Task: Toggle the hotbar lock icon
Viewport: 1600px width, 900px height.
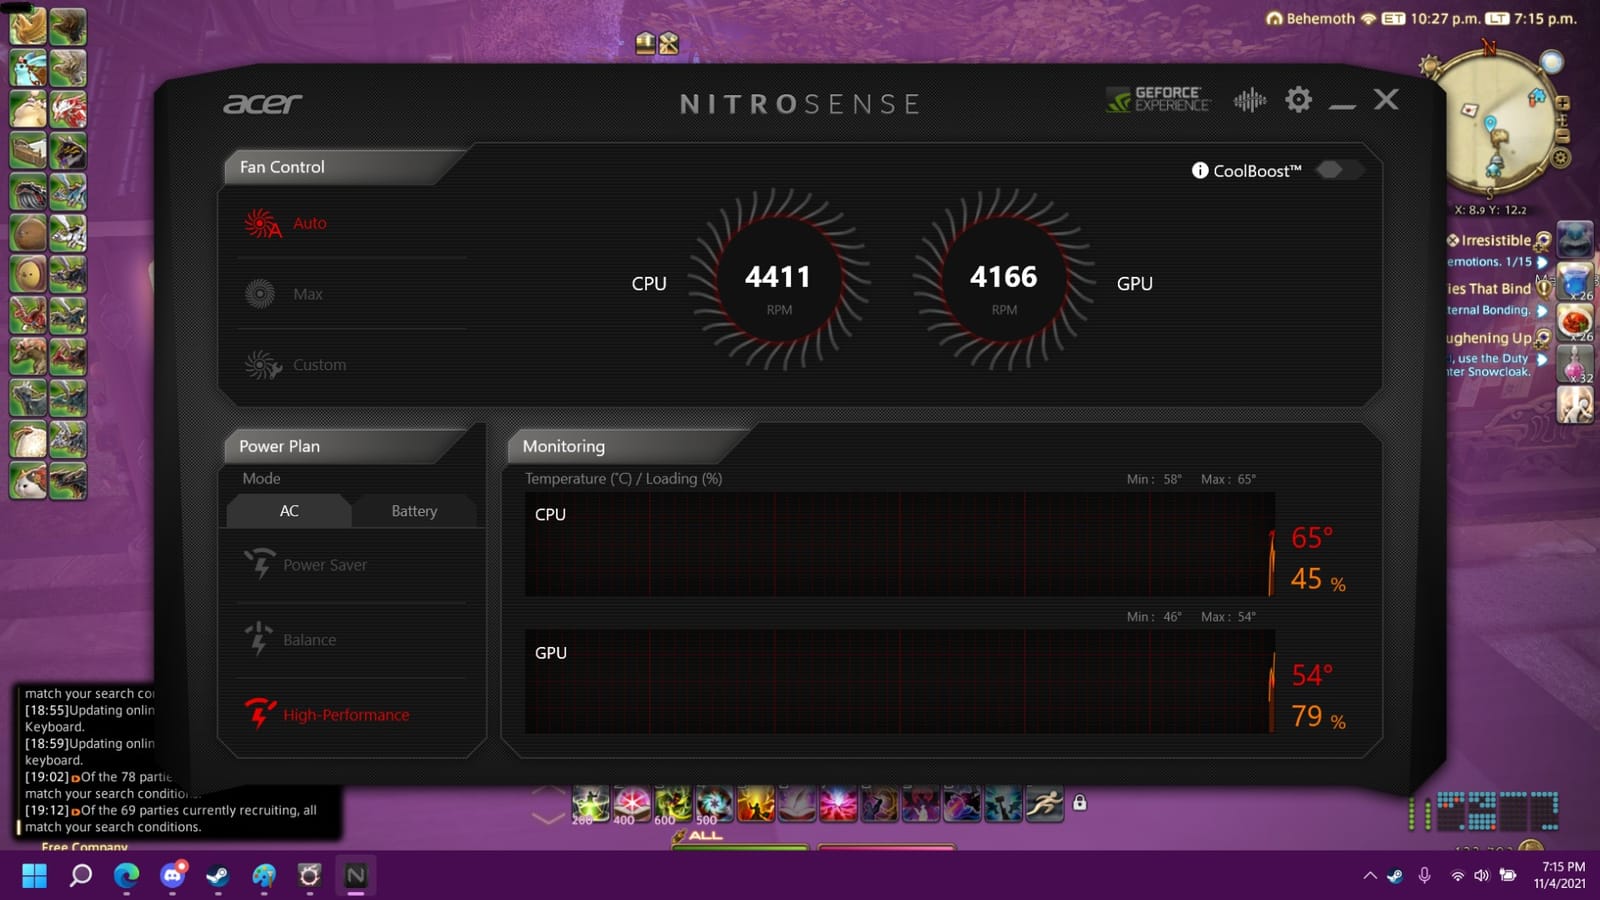Action: coord(1080,802)
